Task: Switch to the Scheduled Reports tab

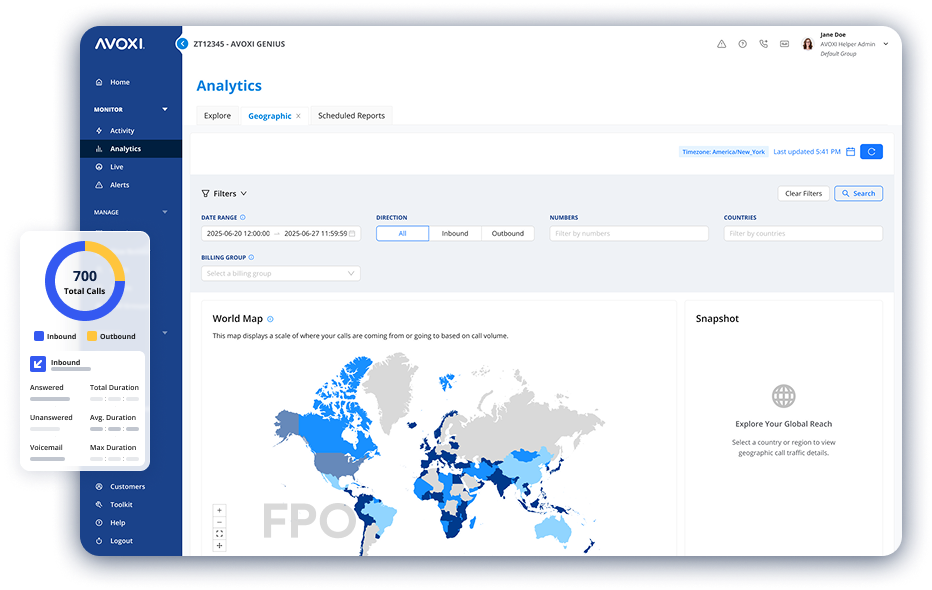Action: (351, 116)
